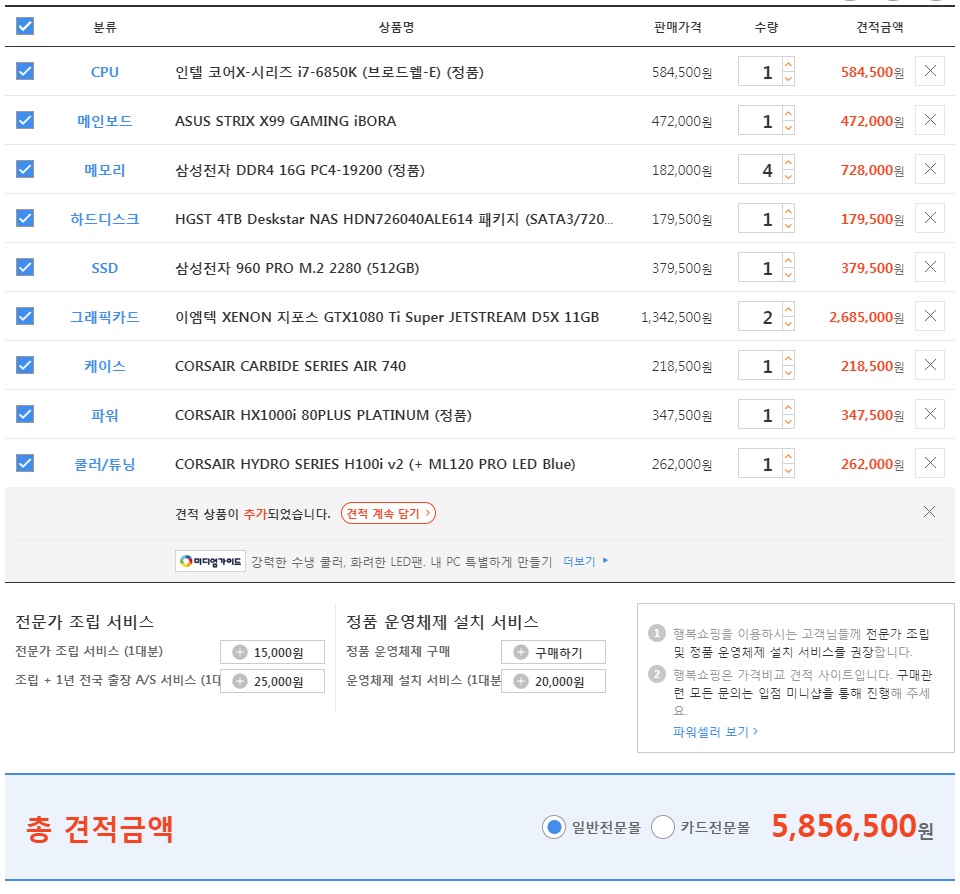Open the 메인보드 category link
This screenshot has height=894, width=960.
[105, 121]
